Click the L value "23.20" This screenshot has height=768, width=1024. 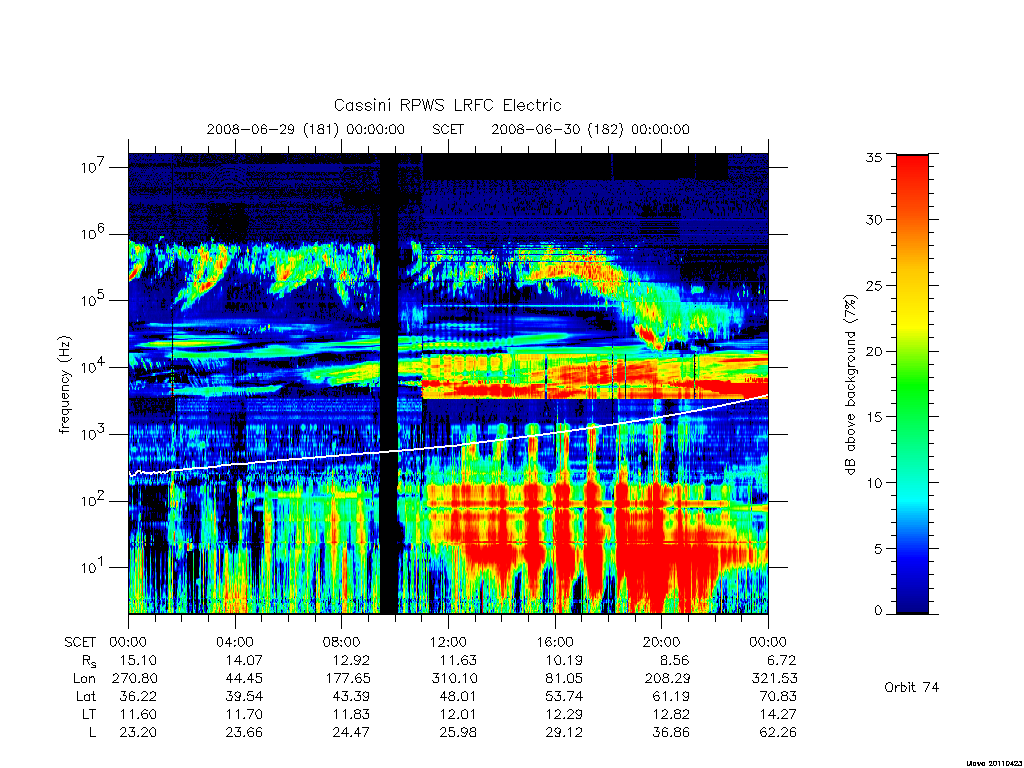pyautogui.click(x=138, y=733)
